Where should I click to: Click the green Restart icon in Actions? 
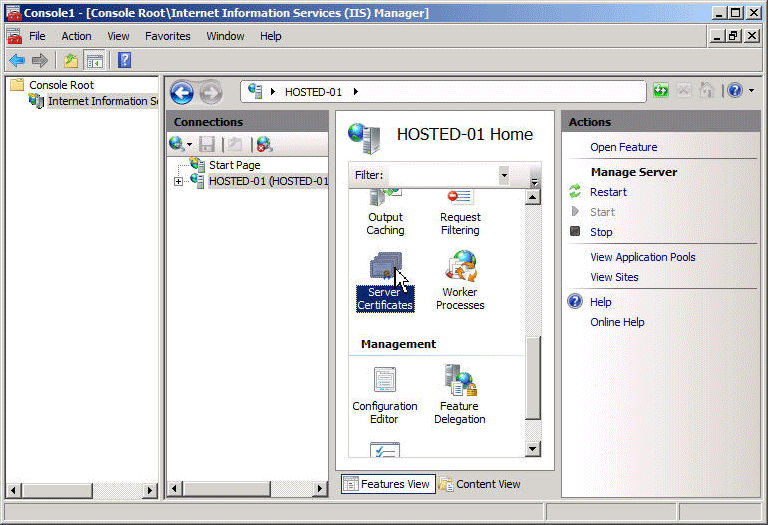pyautogui.click(x=575, y=191)
